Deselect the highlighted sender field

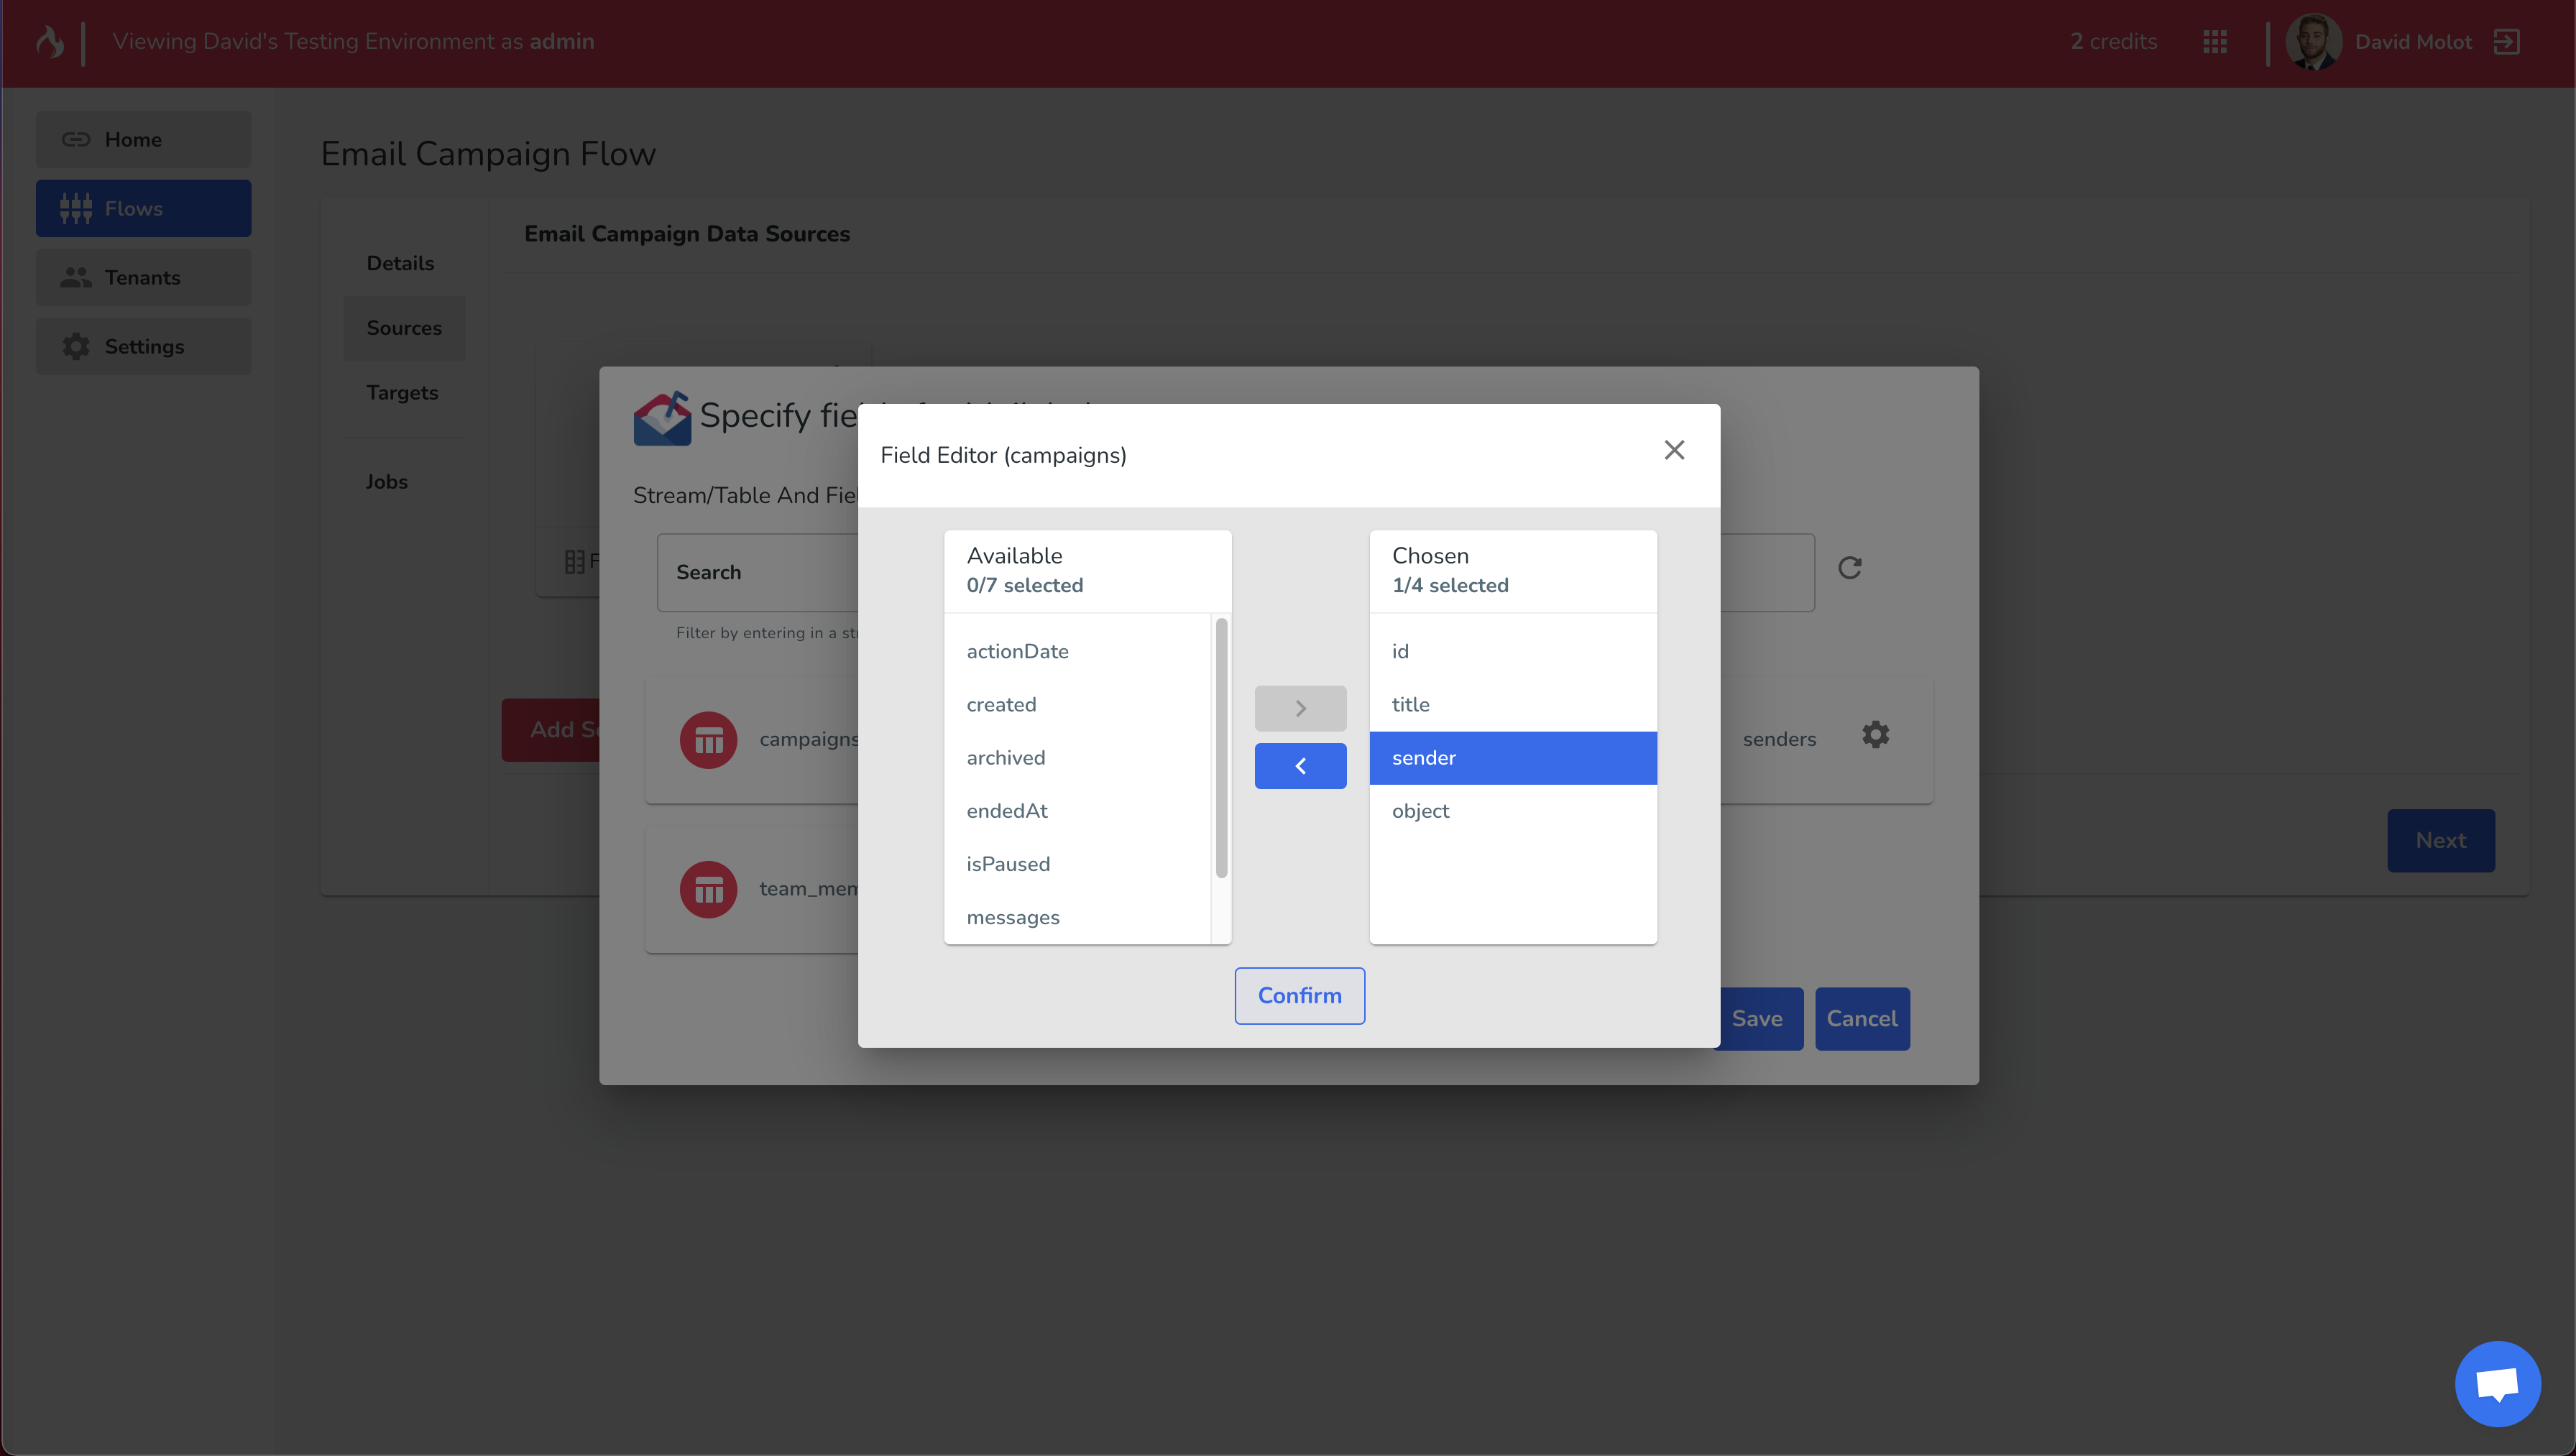(x=1512, y=758)
